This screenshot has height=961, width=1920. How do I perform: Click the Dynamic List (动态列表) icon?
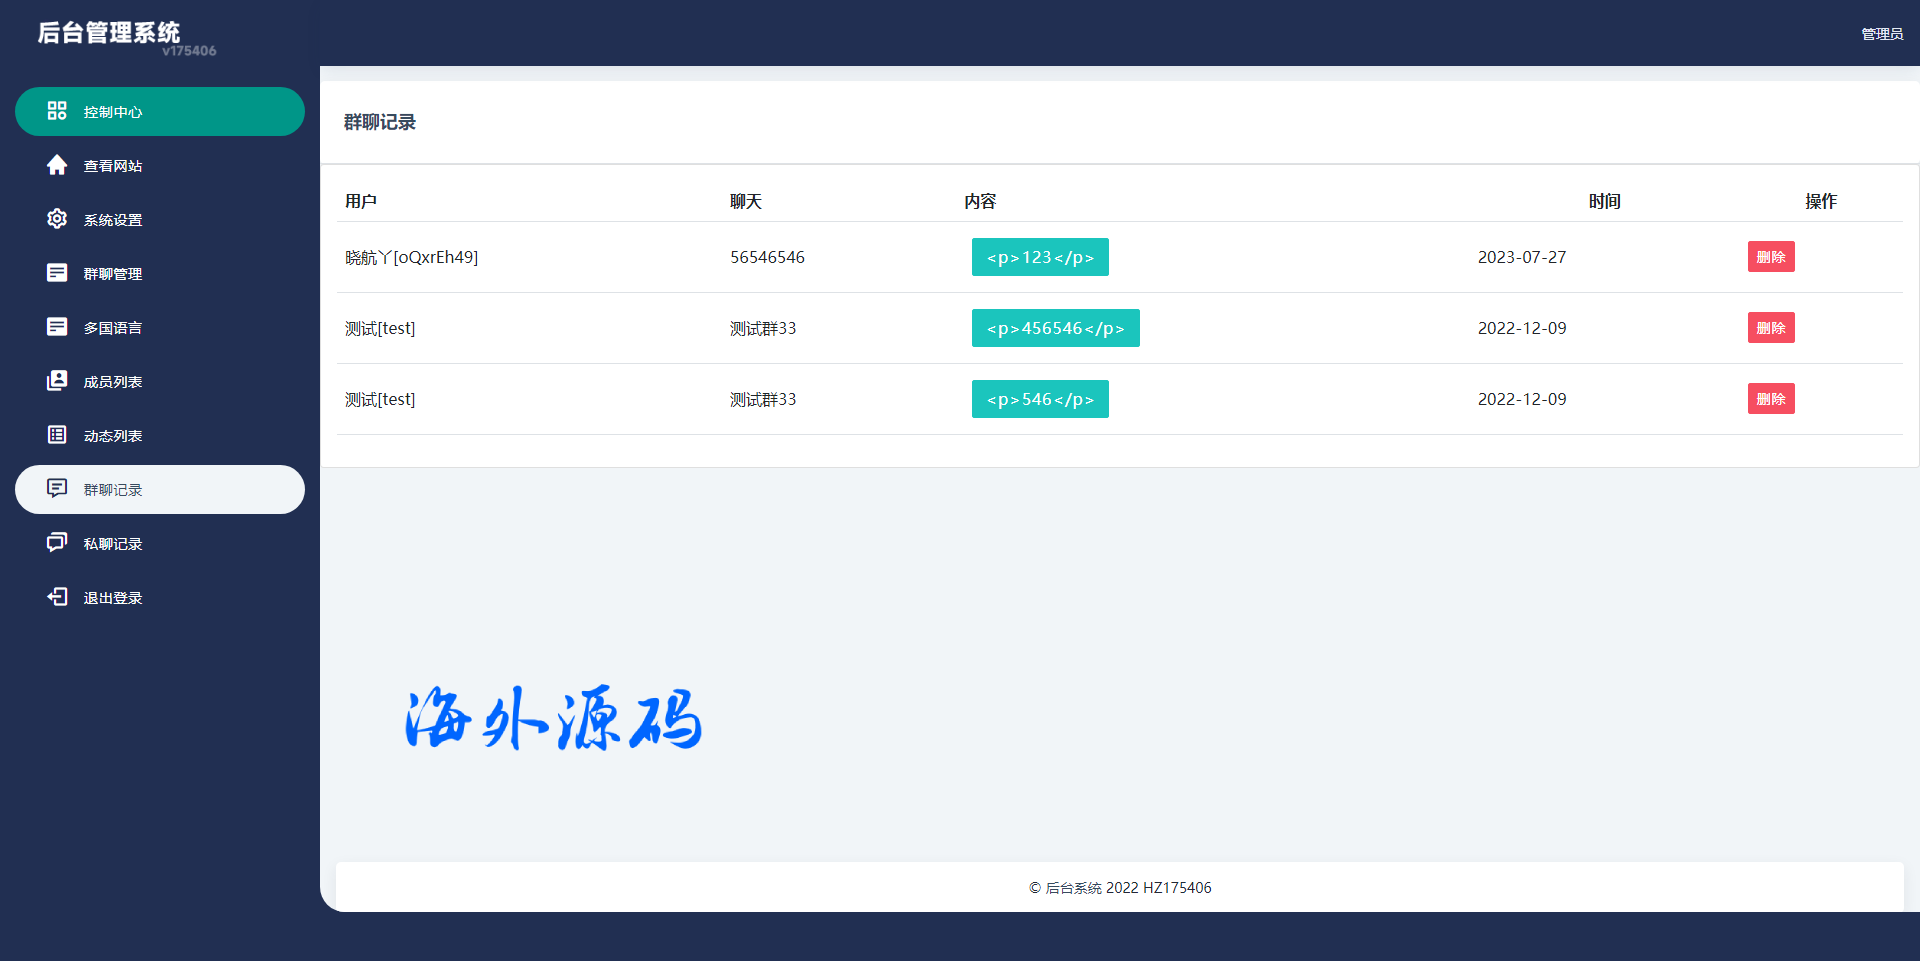click(x=57, y=435)
